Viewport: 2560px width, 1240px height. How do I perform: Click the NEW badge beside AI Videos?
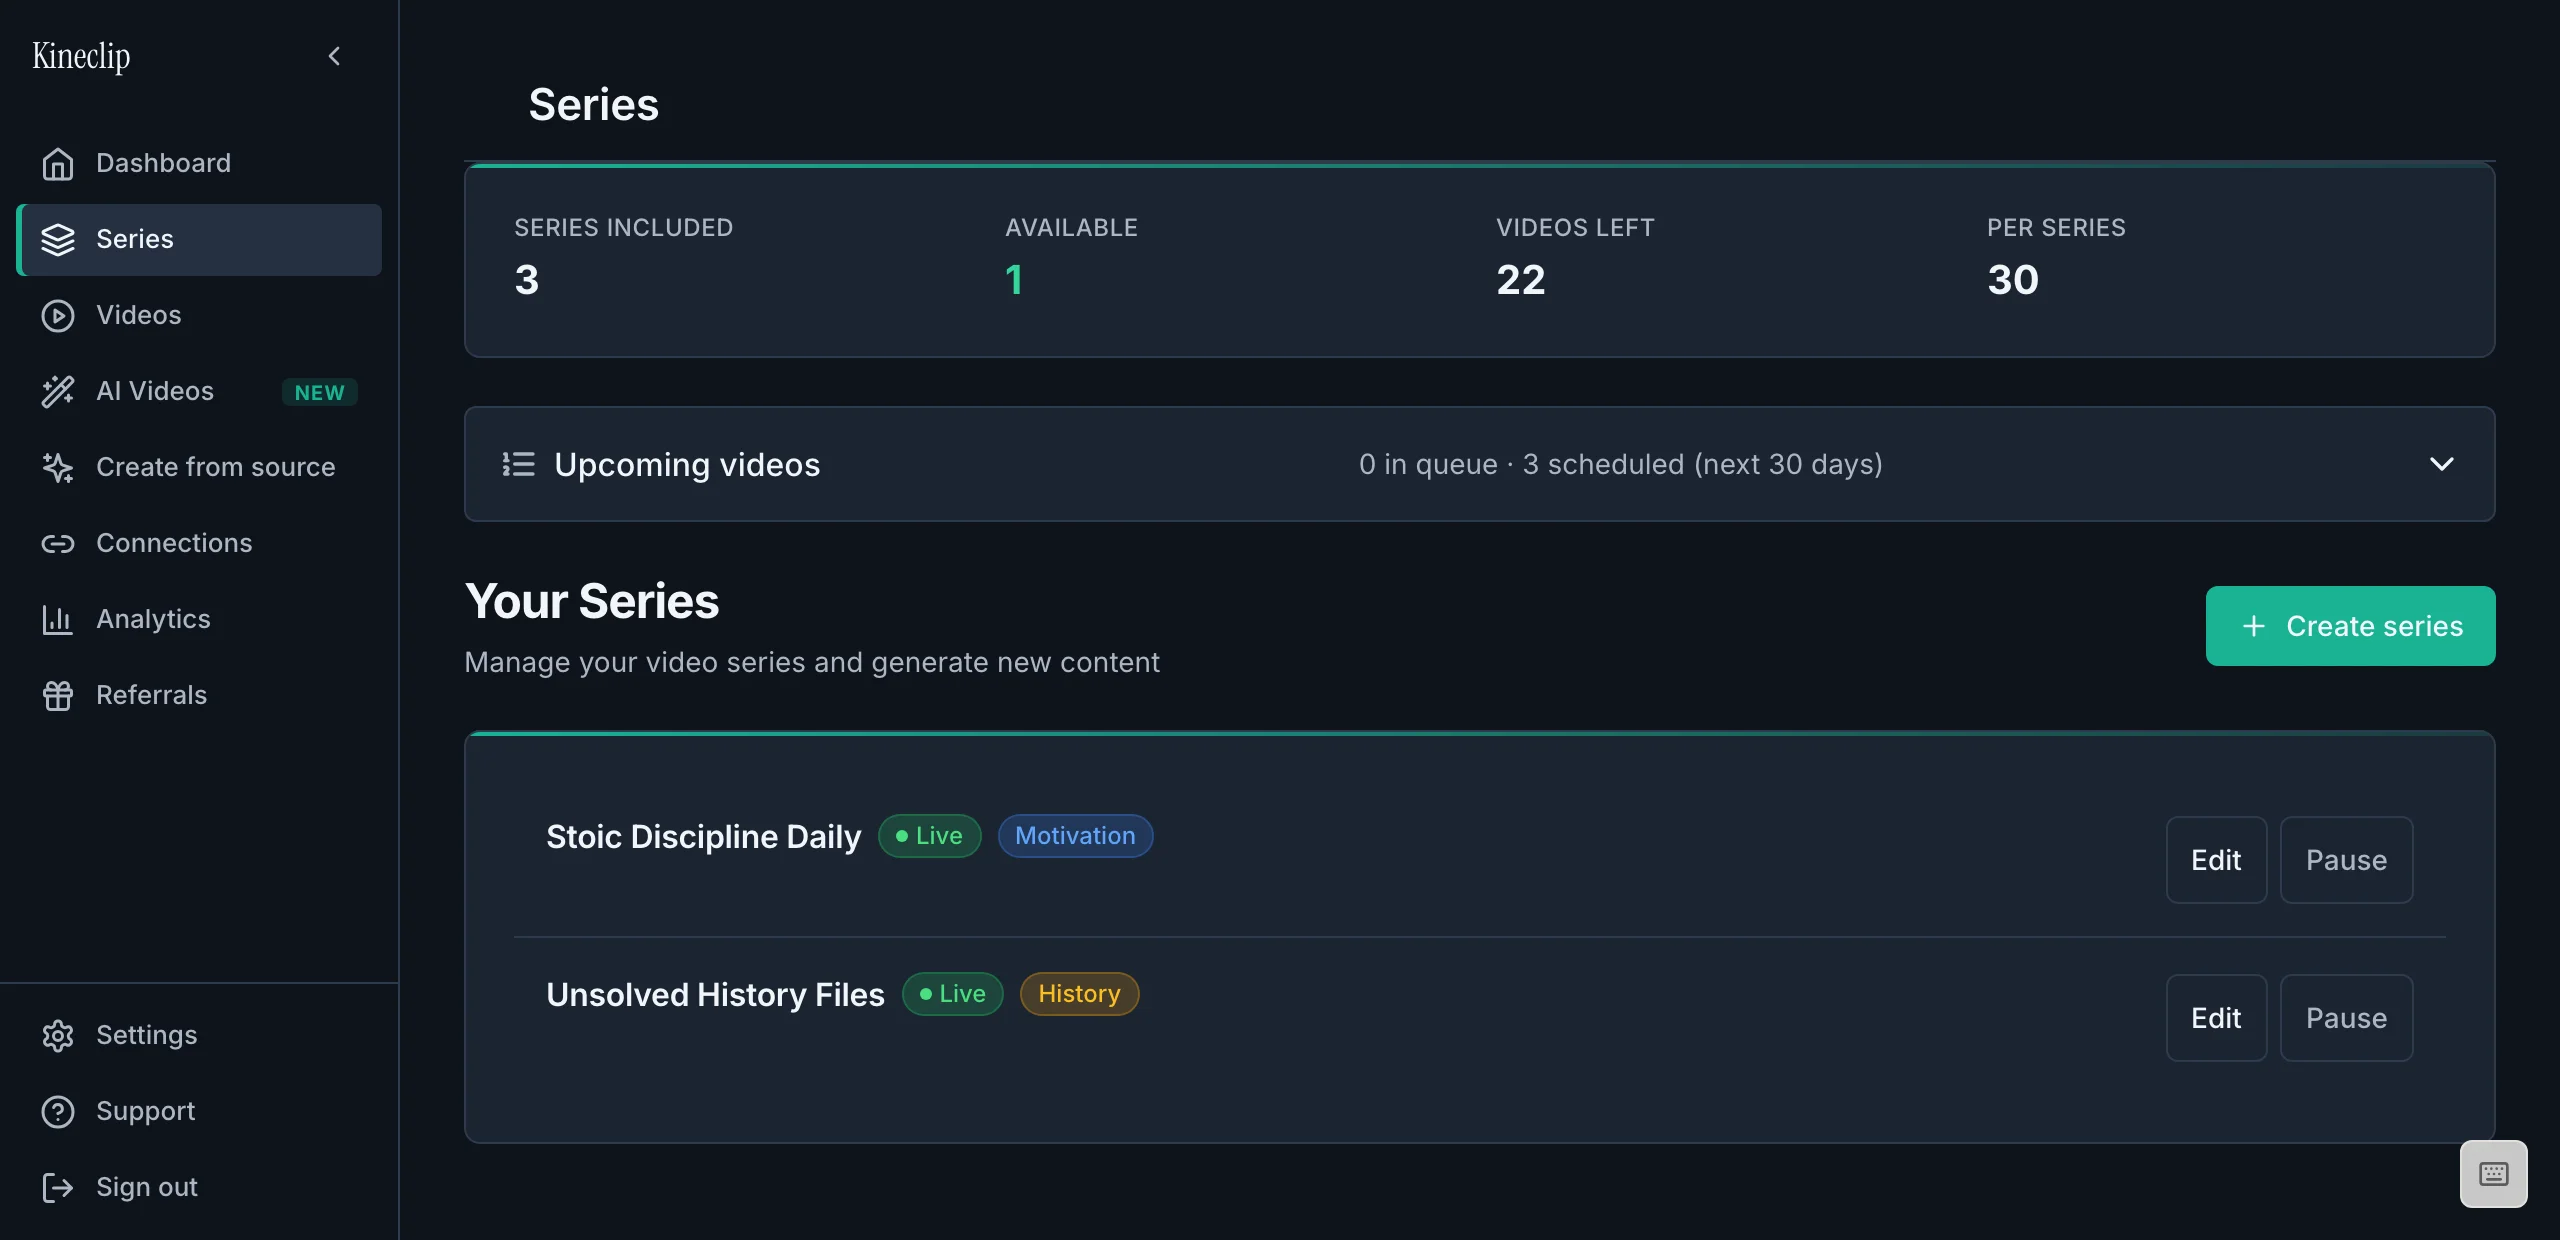[x=319, y=392]
